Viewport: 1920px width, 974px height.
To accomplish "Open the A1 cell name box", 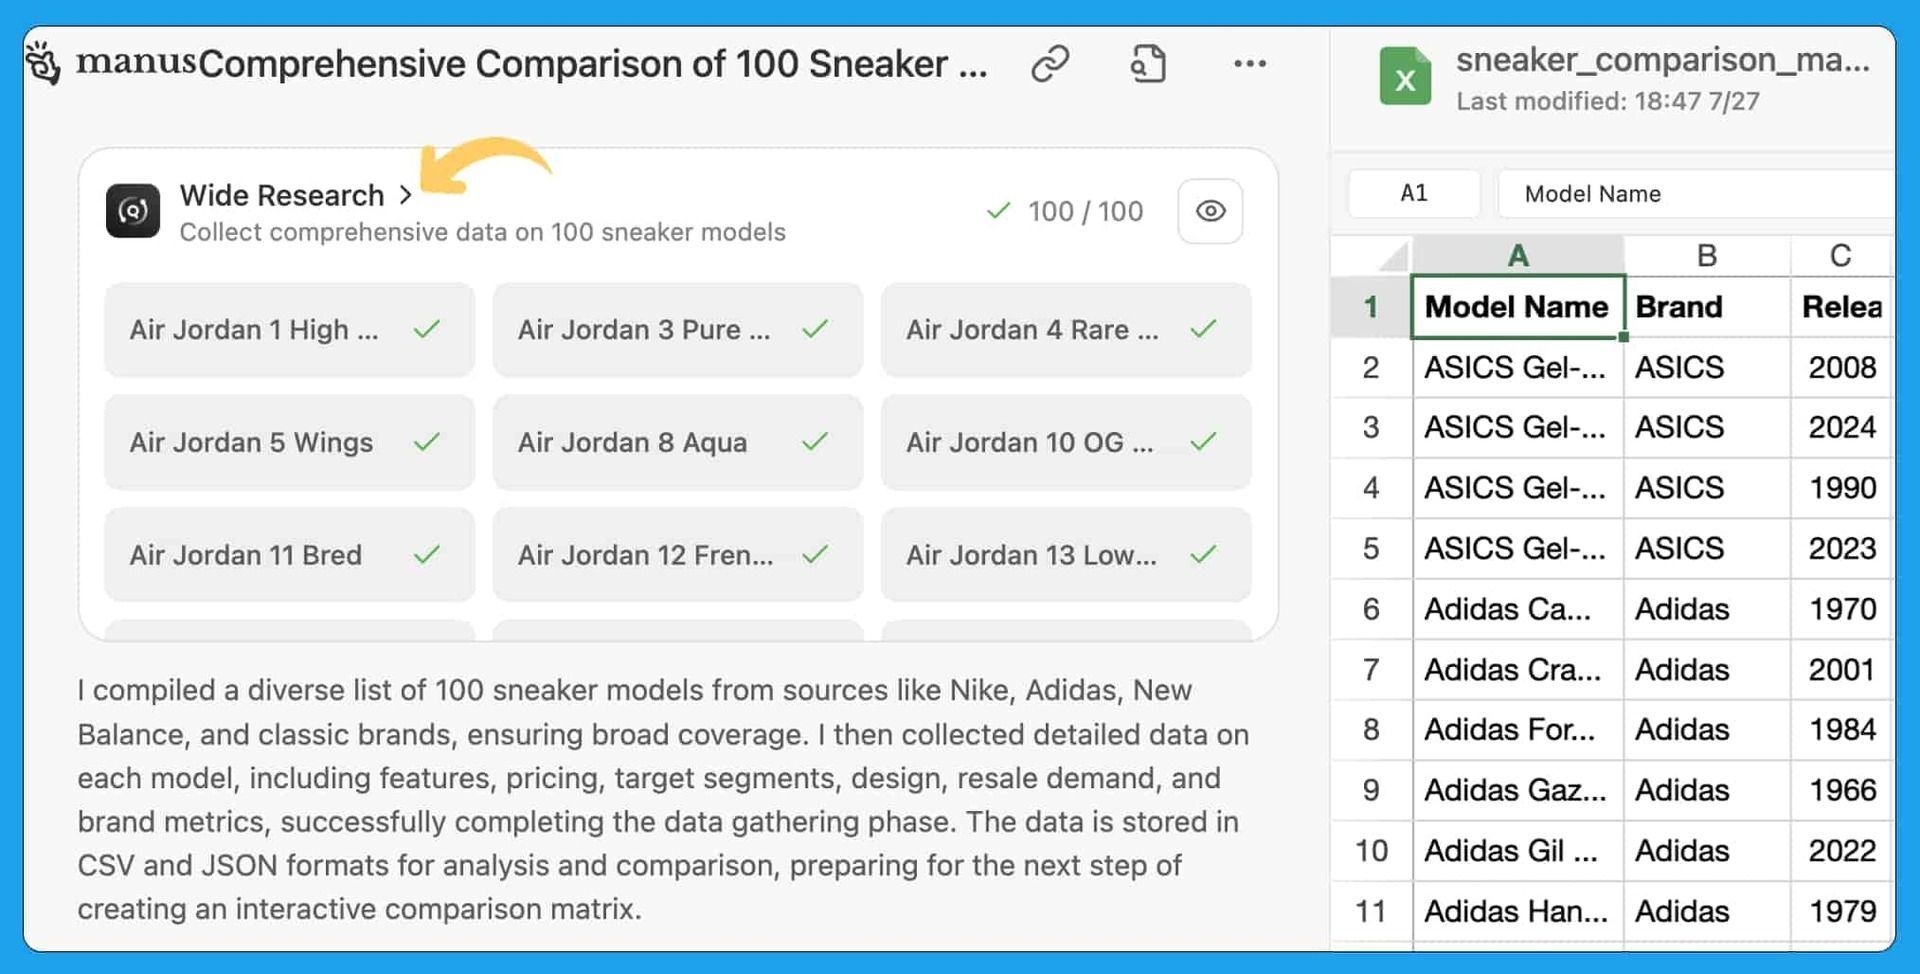I will pos(1414,193).
